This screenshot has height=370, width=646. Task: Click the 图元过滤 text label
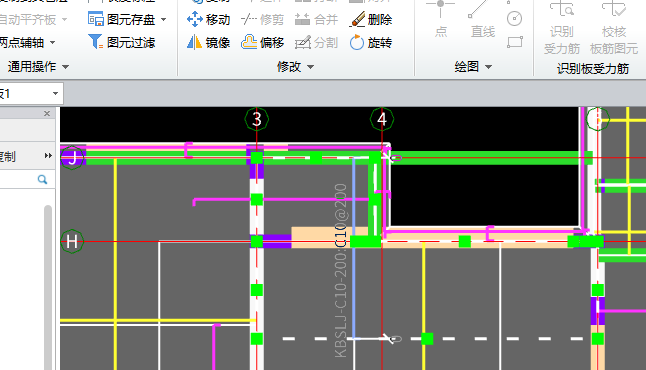point(131,42)
